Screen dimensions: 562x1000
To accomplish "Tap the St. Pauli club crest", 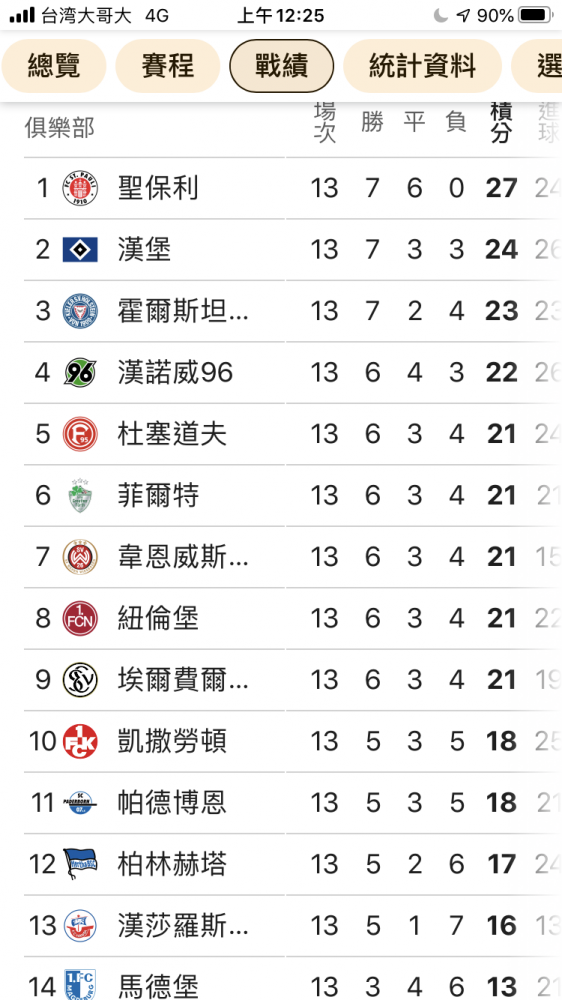I will tap(80, 188).
